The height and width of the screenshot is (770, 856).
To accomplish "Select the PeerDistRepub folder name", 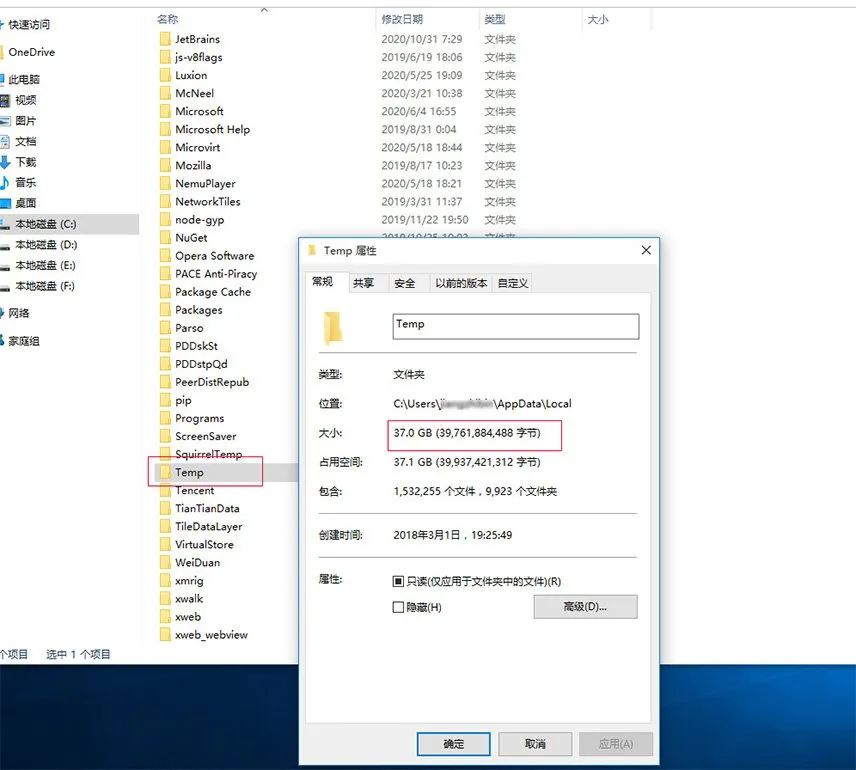I will click(212, 382).
